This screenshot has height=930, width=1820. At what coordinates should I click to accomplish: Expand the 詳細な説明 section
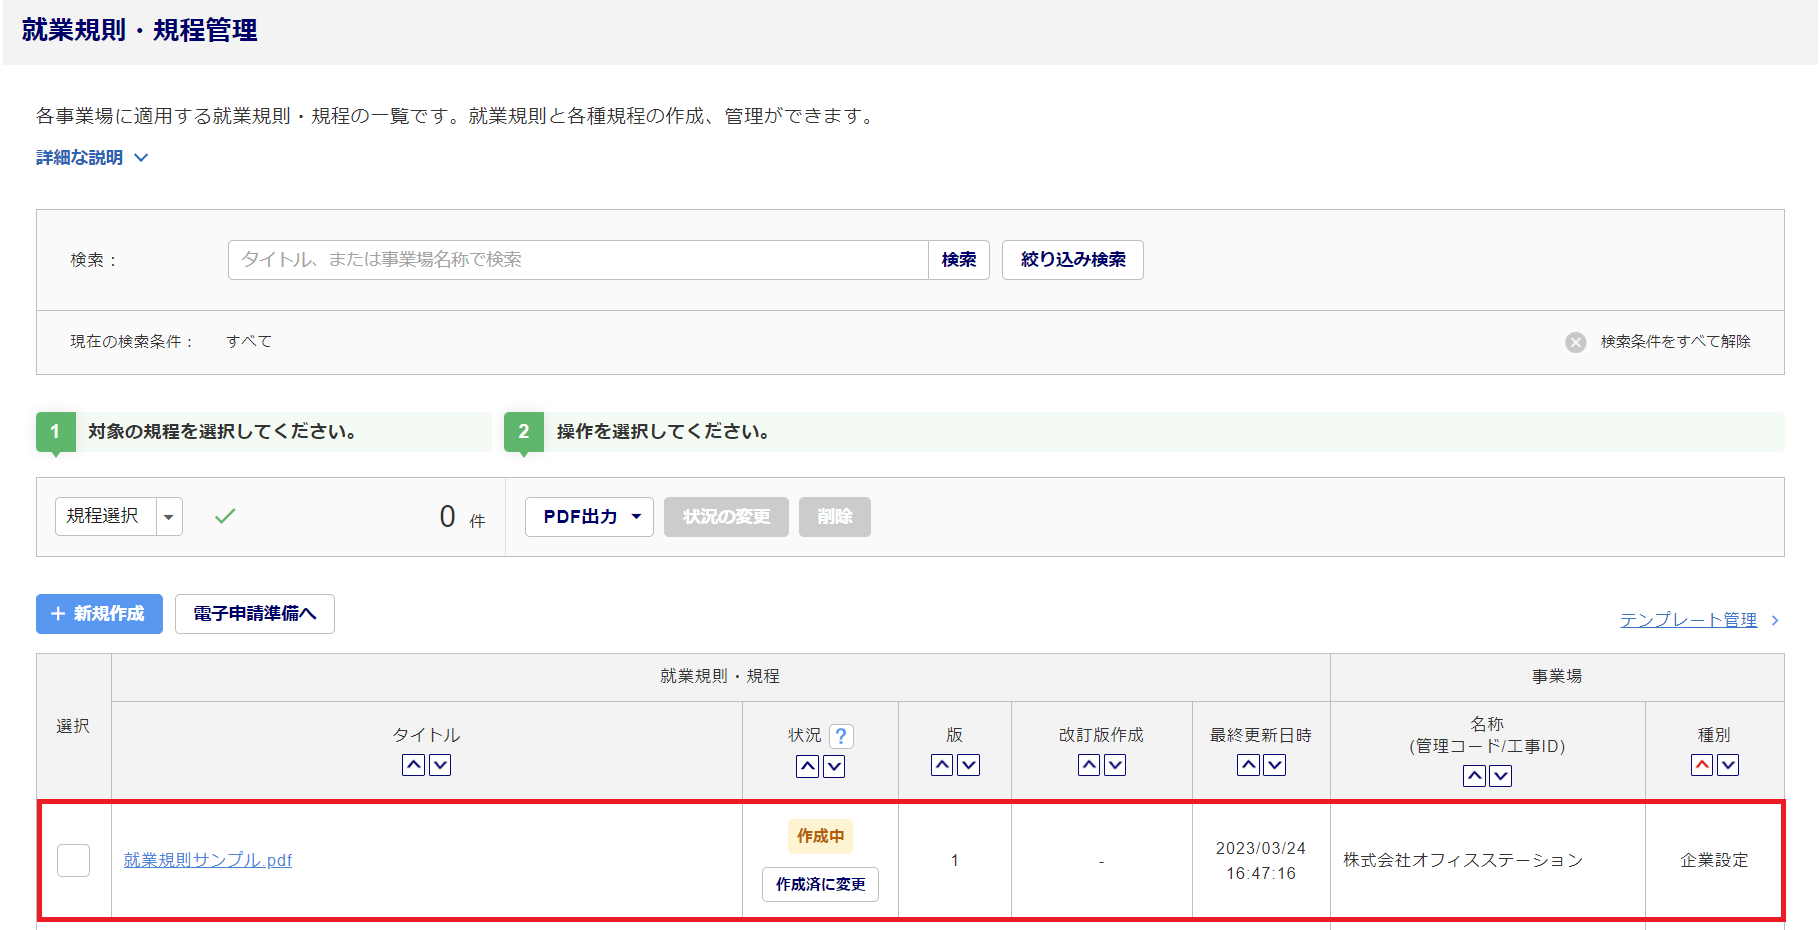(92, 158)
